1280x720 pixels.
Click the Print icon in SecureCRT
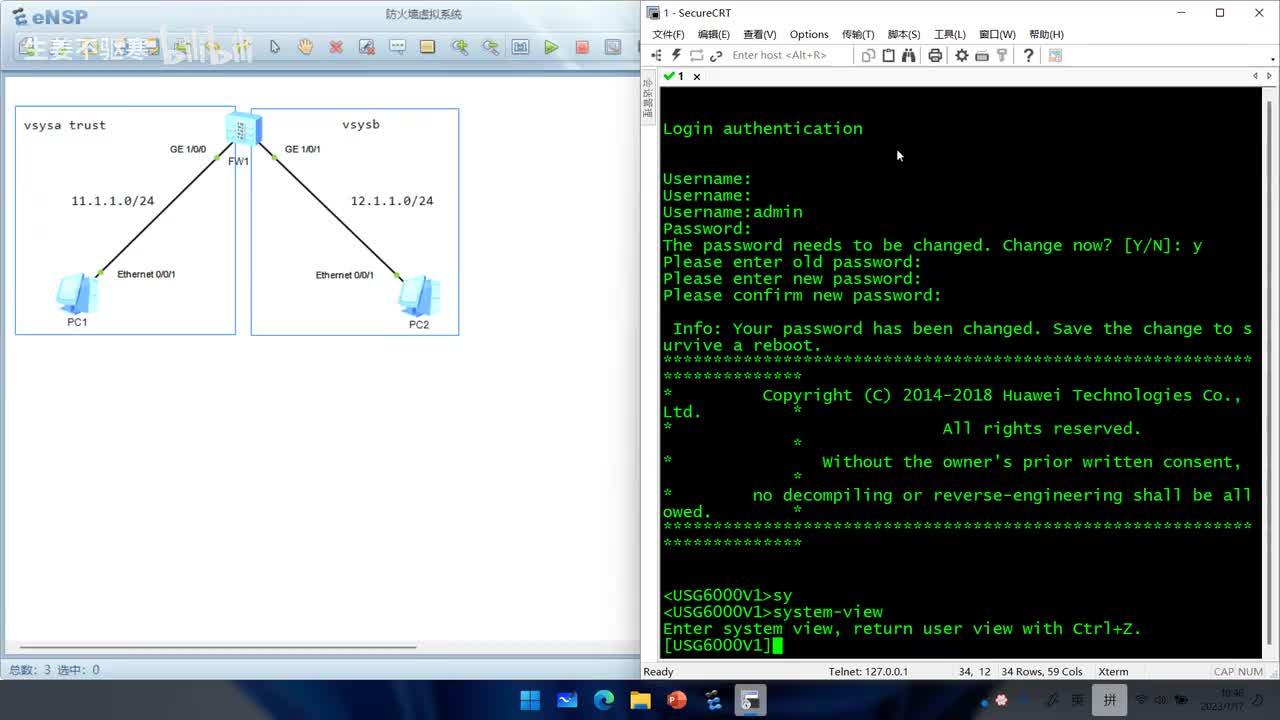coord(935,55)
